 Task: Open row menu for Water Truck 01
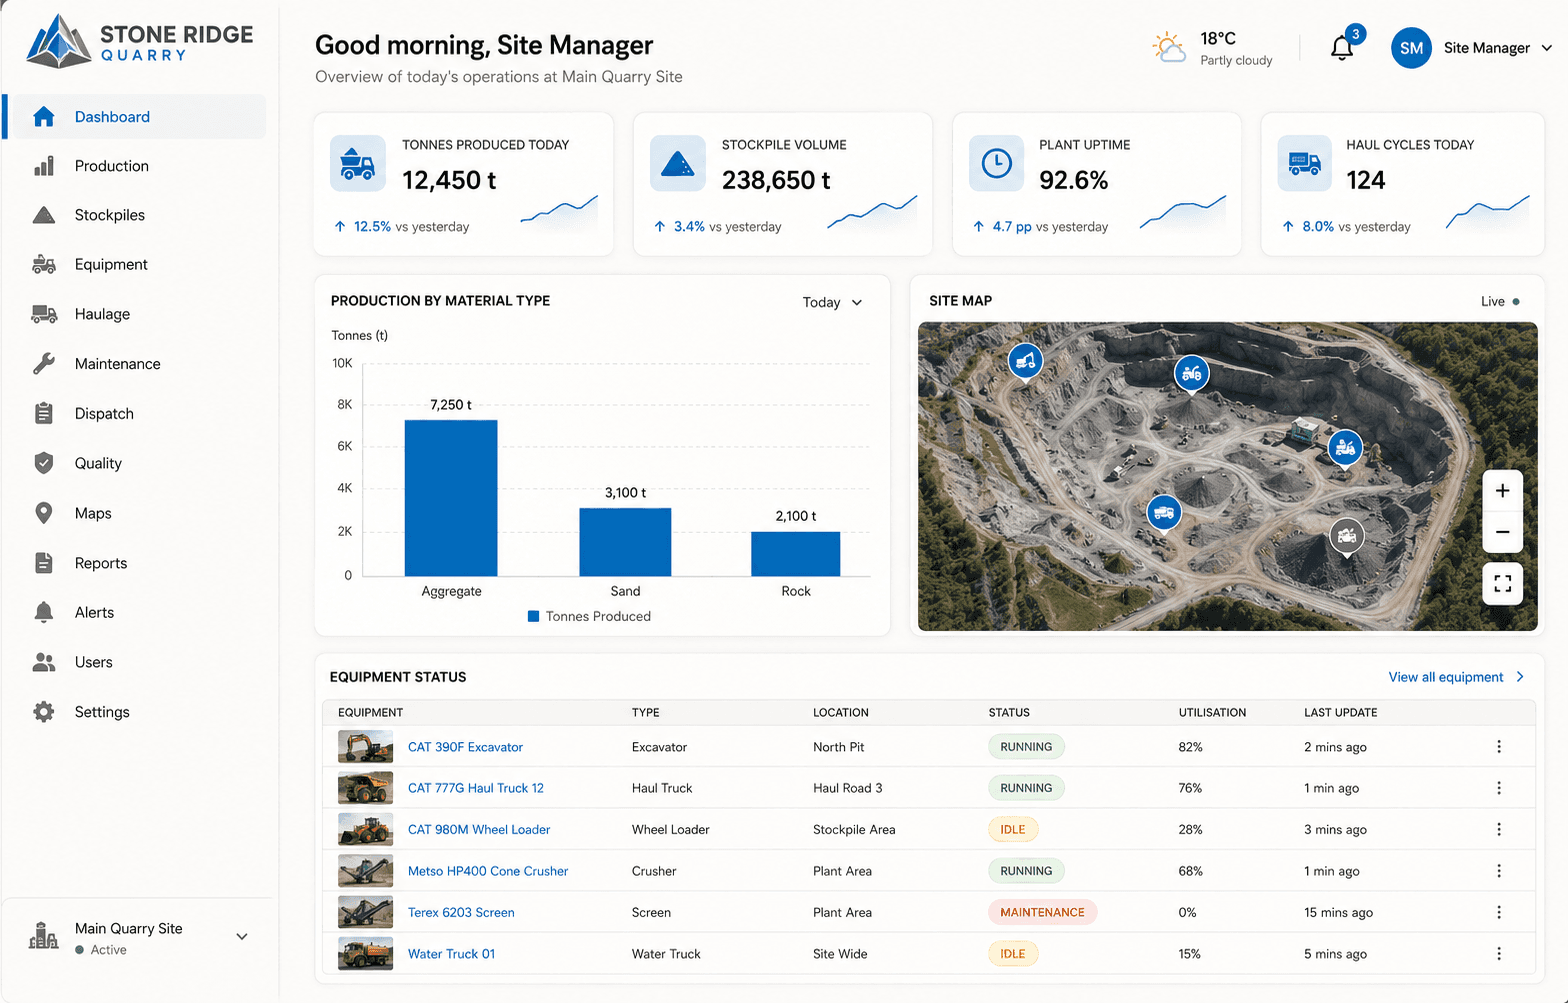coord(1498,954)
